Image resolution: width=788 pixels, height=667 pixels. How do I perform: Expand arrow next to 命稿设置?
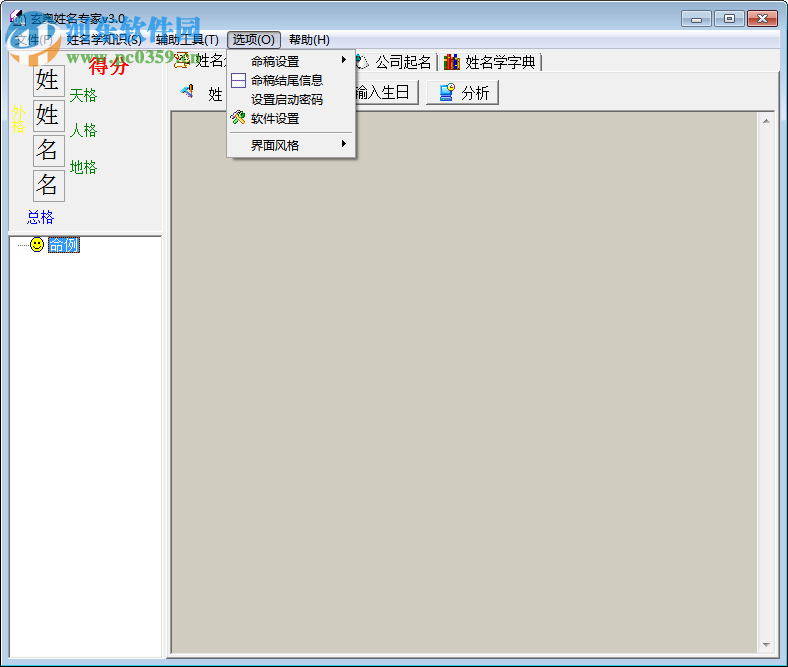pyautogui.click(x=344, y=60)
